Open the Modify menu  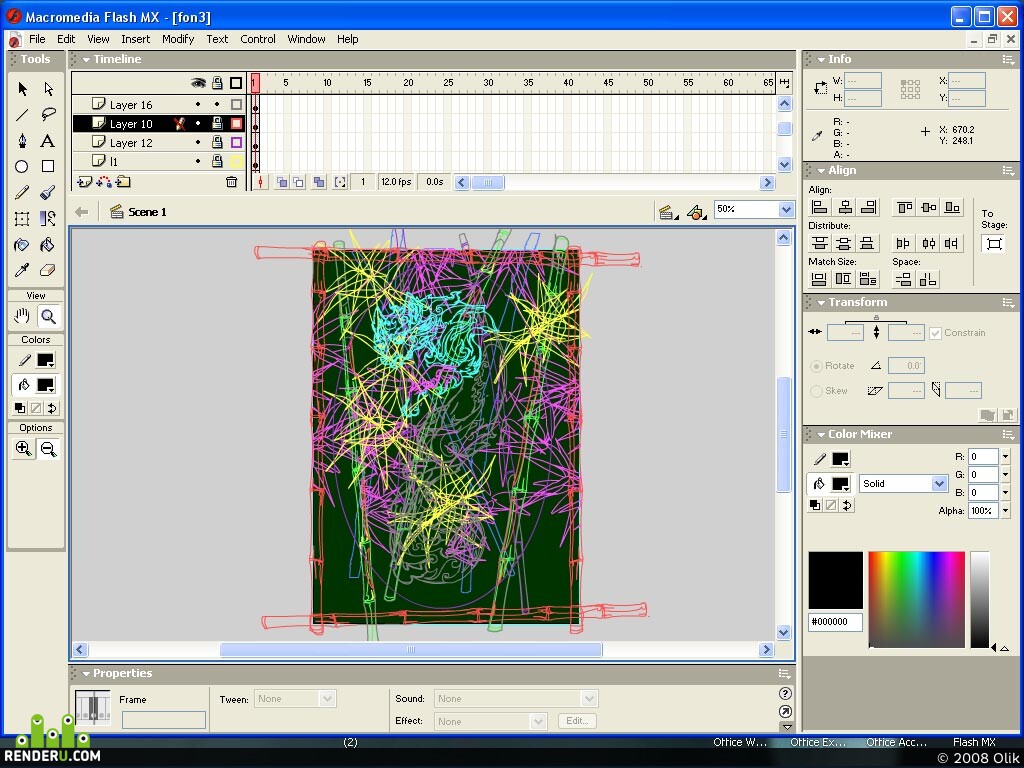tap(178, 39)
